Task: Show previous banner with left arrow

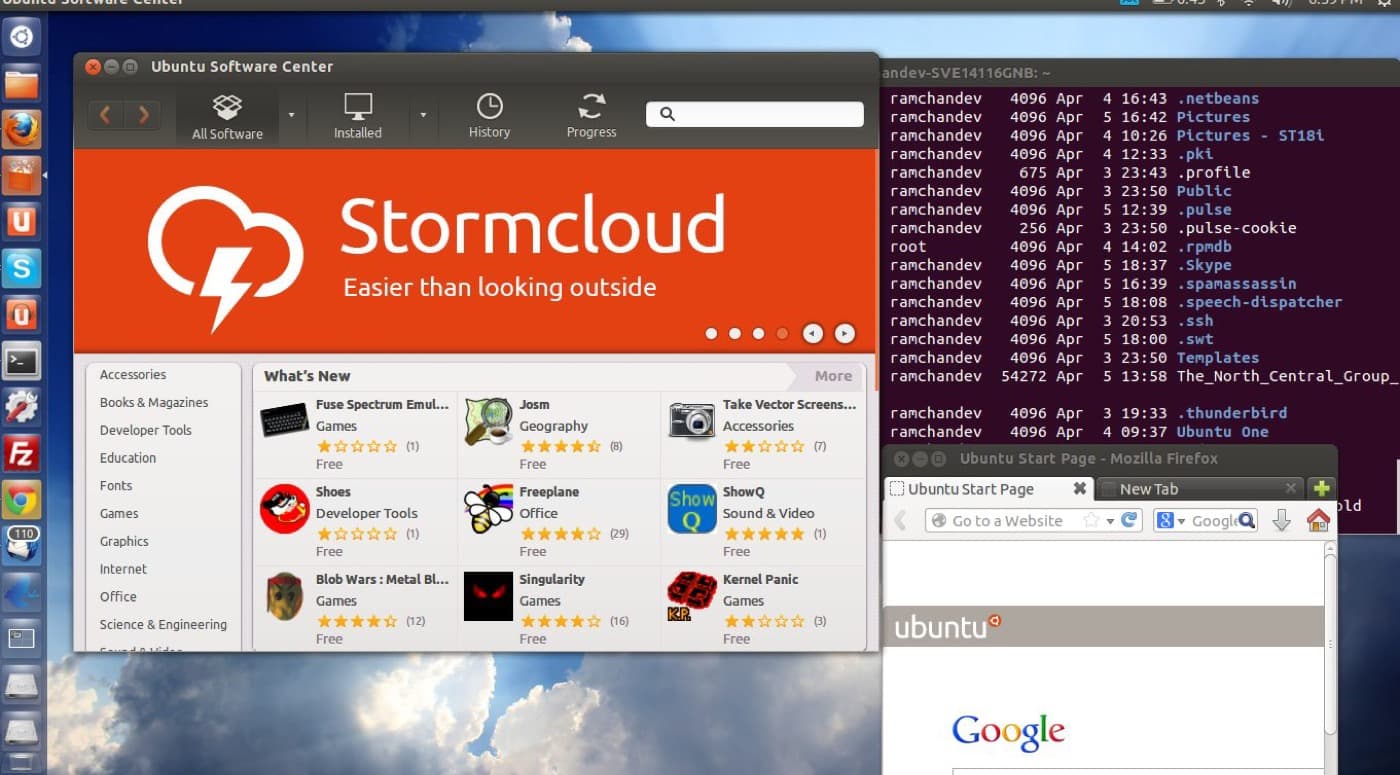Action: pyautogui.click(x=813, y=333)
